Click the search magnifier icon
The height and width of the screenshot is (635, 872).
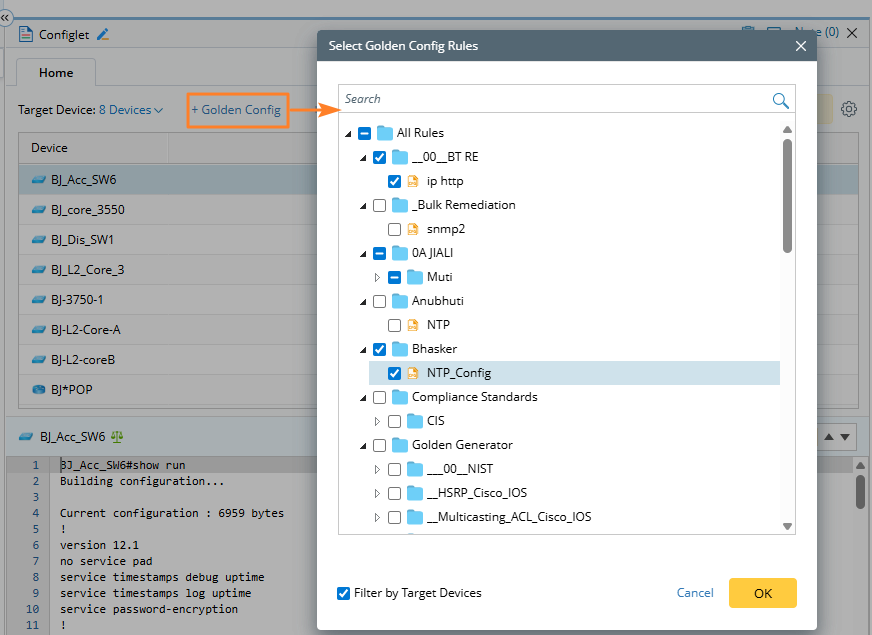(780, 100)
